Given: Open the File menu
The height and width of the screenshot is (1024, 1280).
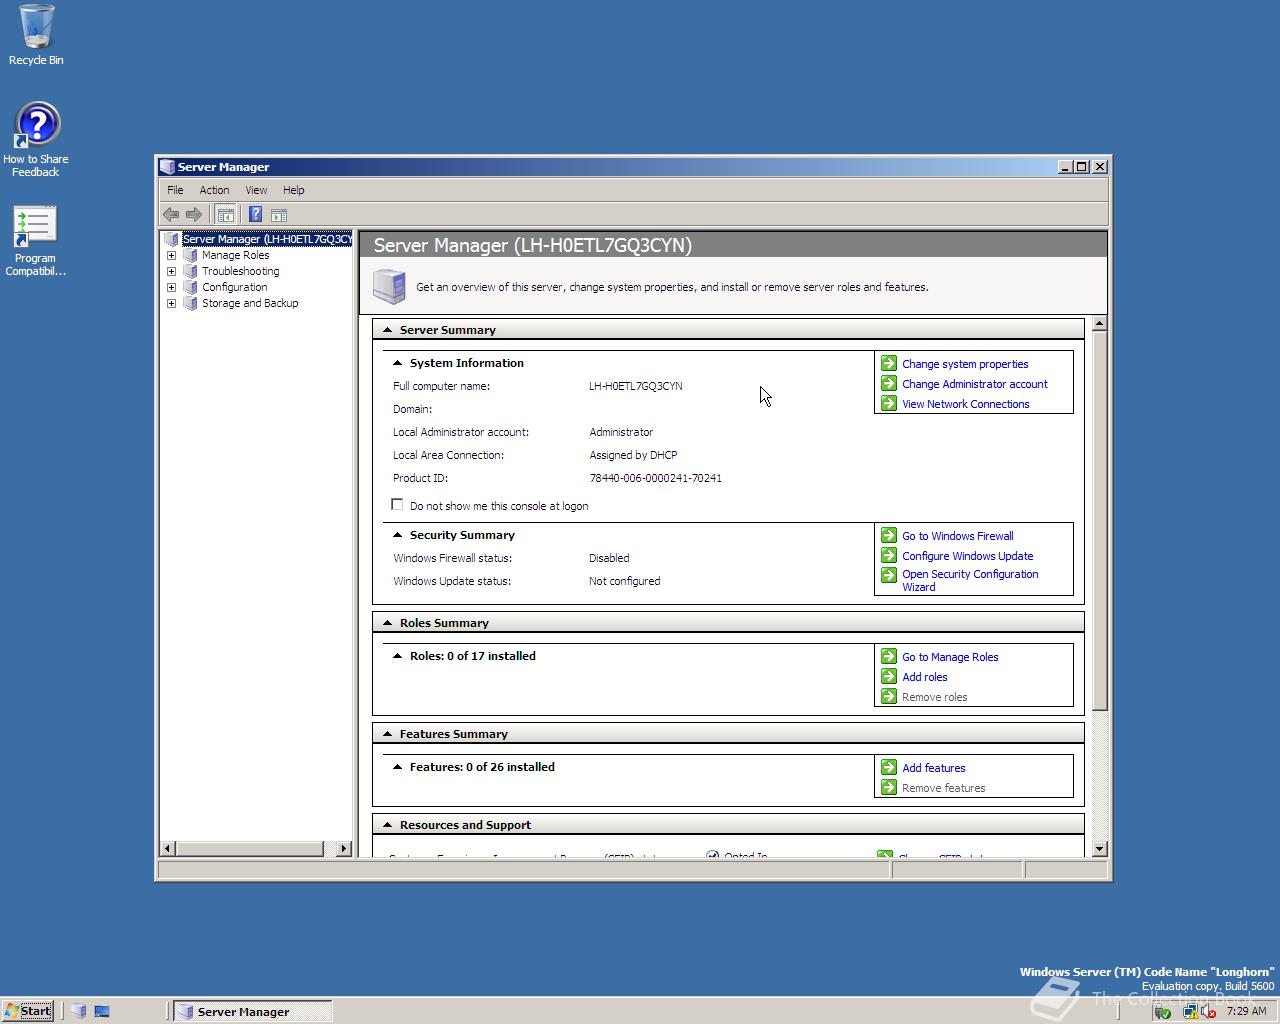Looking at the screenshot, I should tap(175, 190).
